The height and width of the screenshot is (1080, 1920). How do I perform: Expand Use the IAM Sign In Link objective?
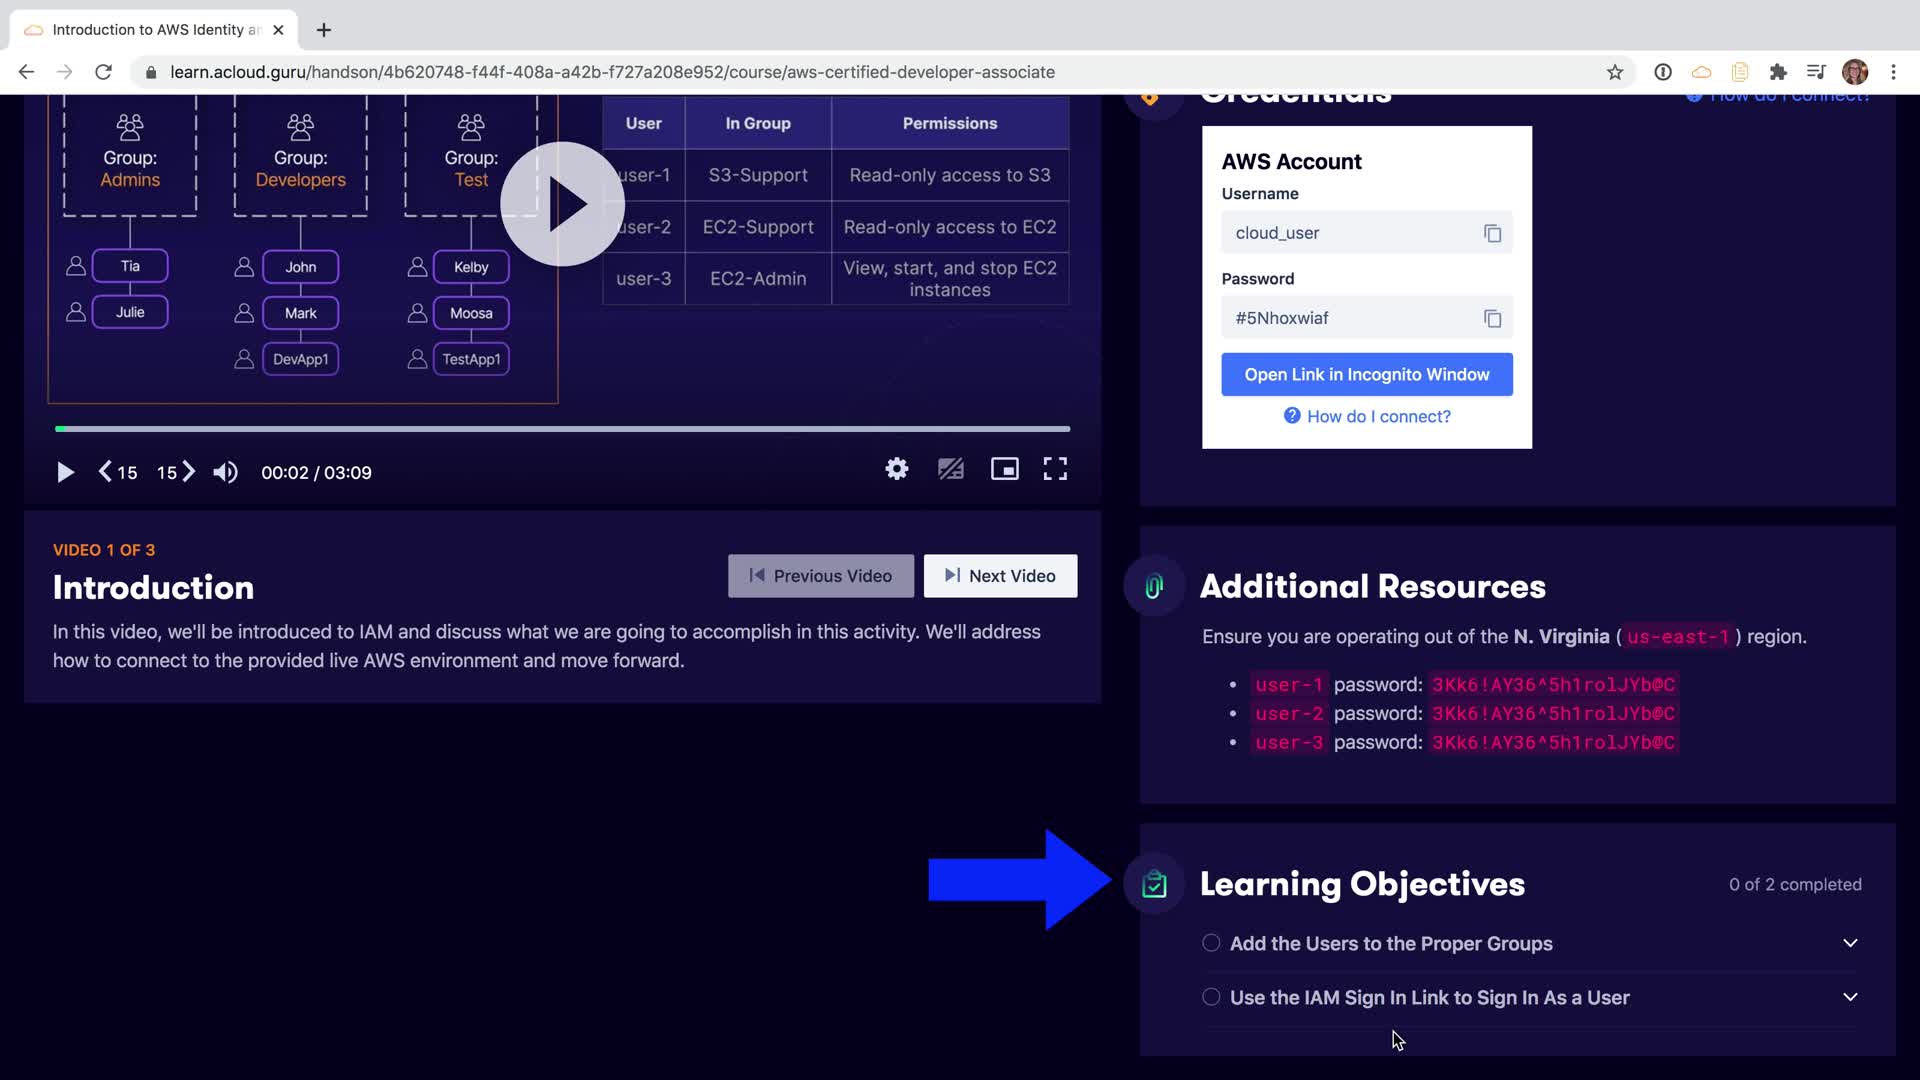[1850, 997]
